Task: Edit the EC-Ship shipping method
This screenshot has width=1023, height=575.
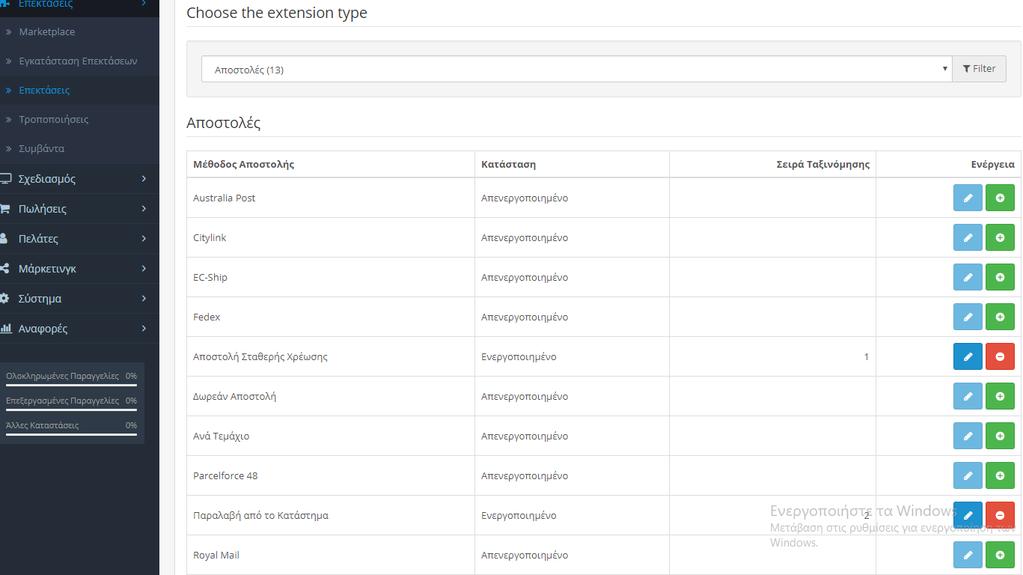Action: pyautogui.click(x=967, y=277)
